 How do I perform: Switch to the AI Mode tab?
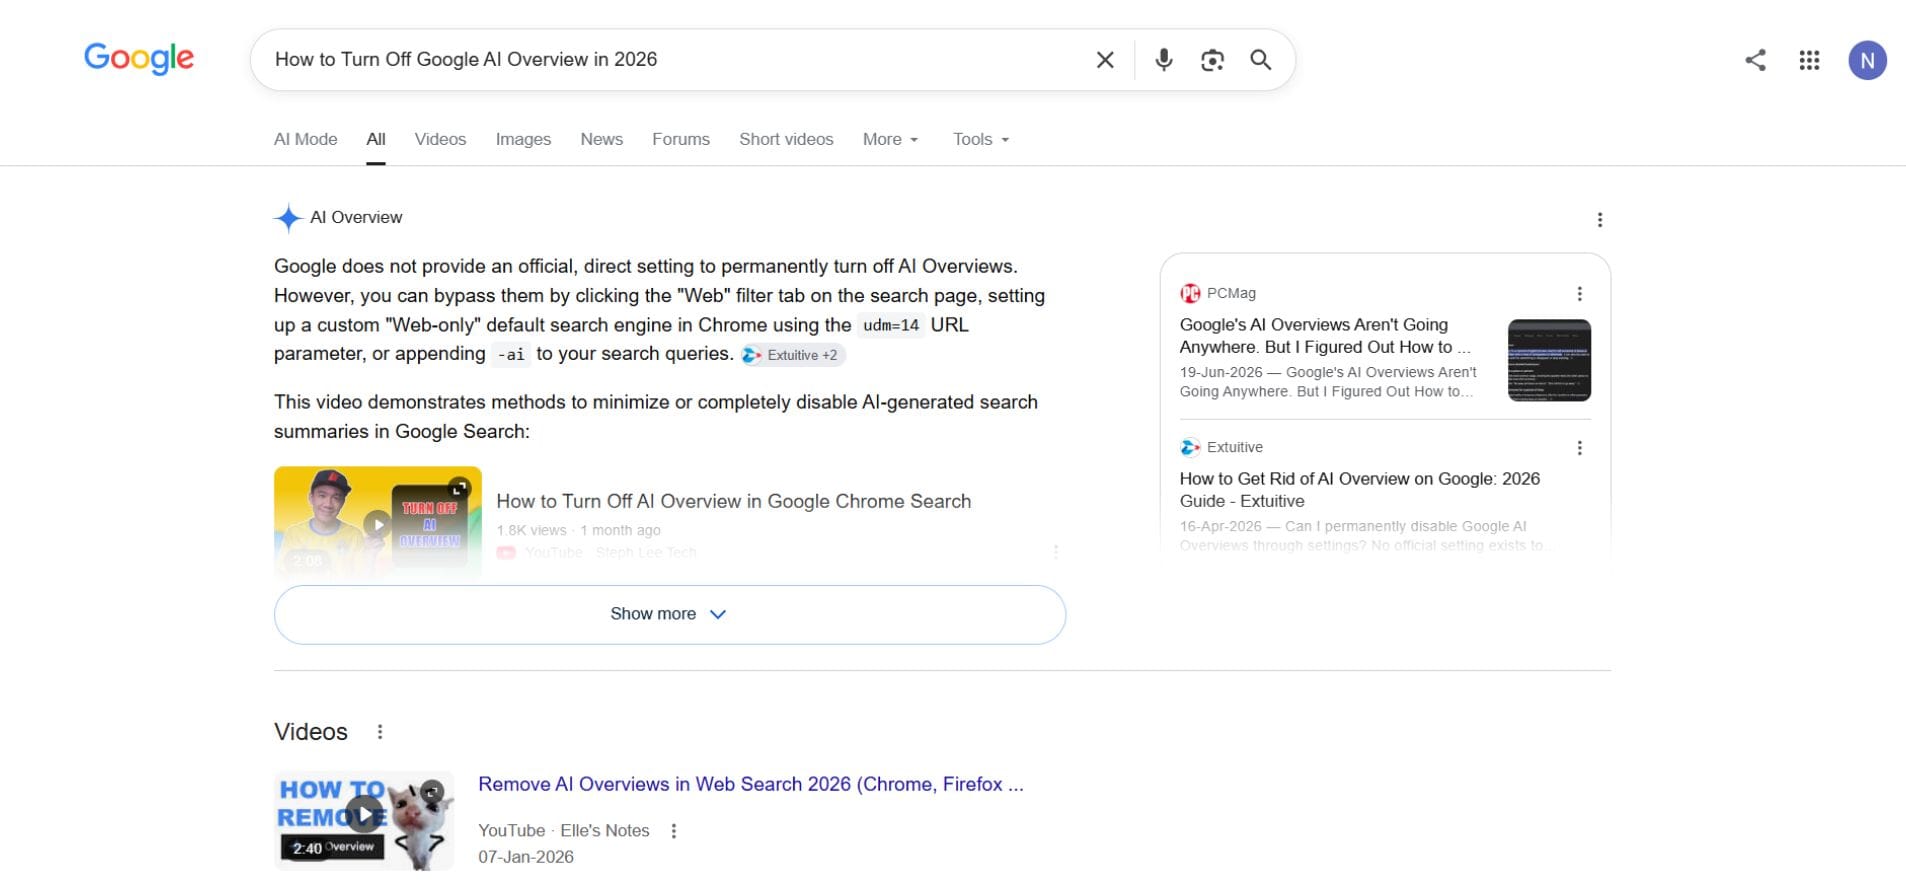coord(306,139)
